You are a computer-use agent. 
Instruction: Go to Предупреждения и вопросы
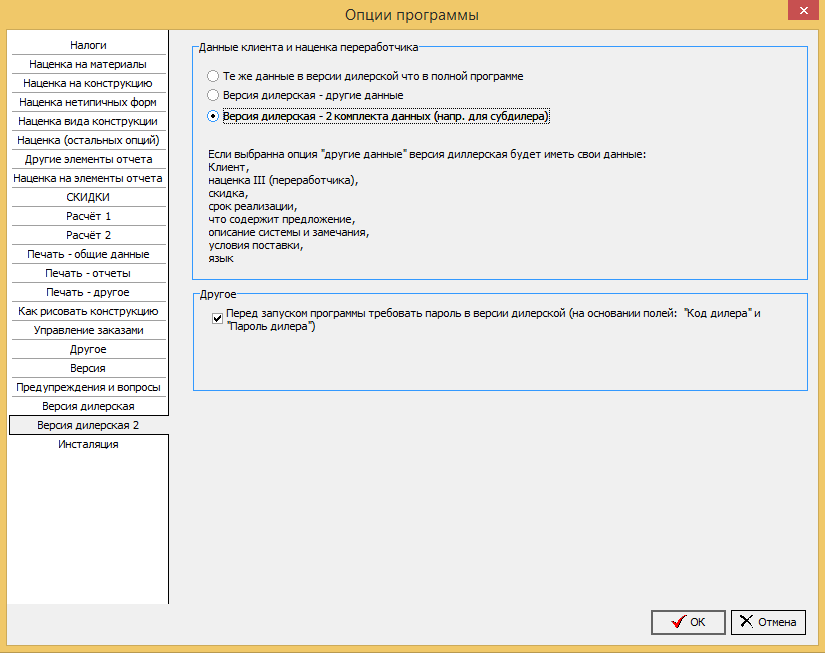tap(88, 387)
